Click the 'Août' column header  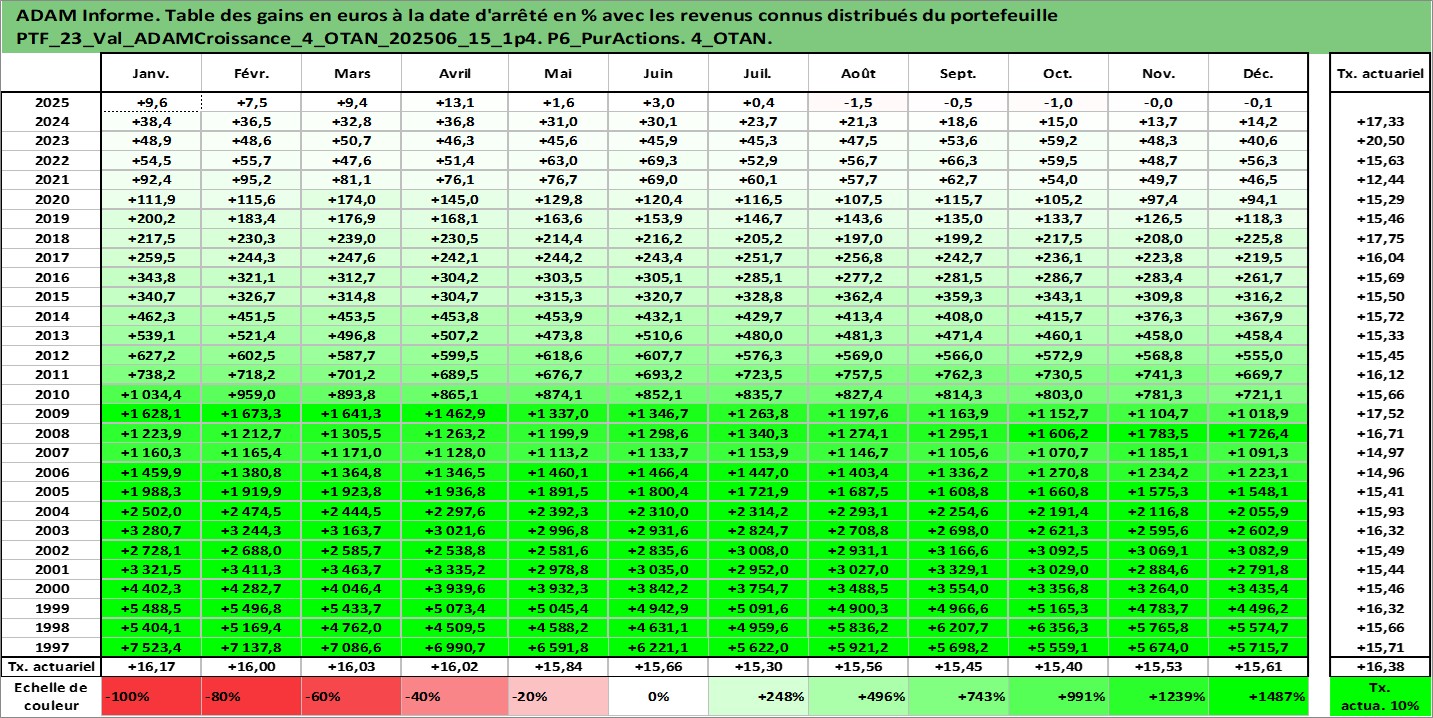[858, 74]
